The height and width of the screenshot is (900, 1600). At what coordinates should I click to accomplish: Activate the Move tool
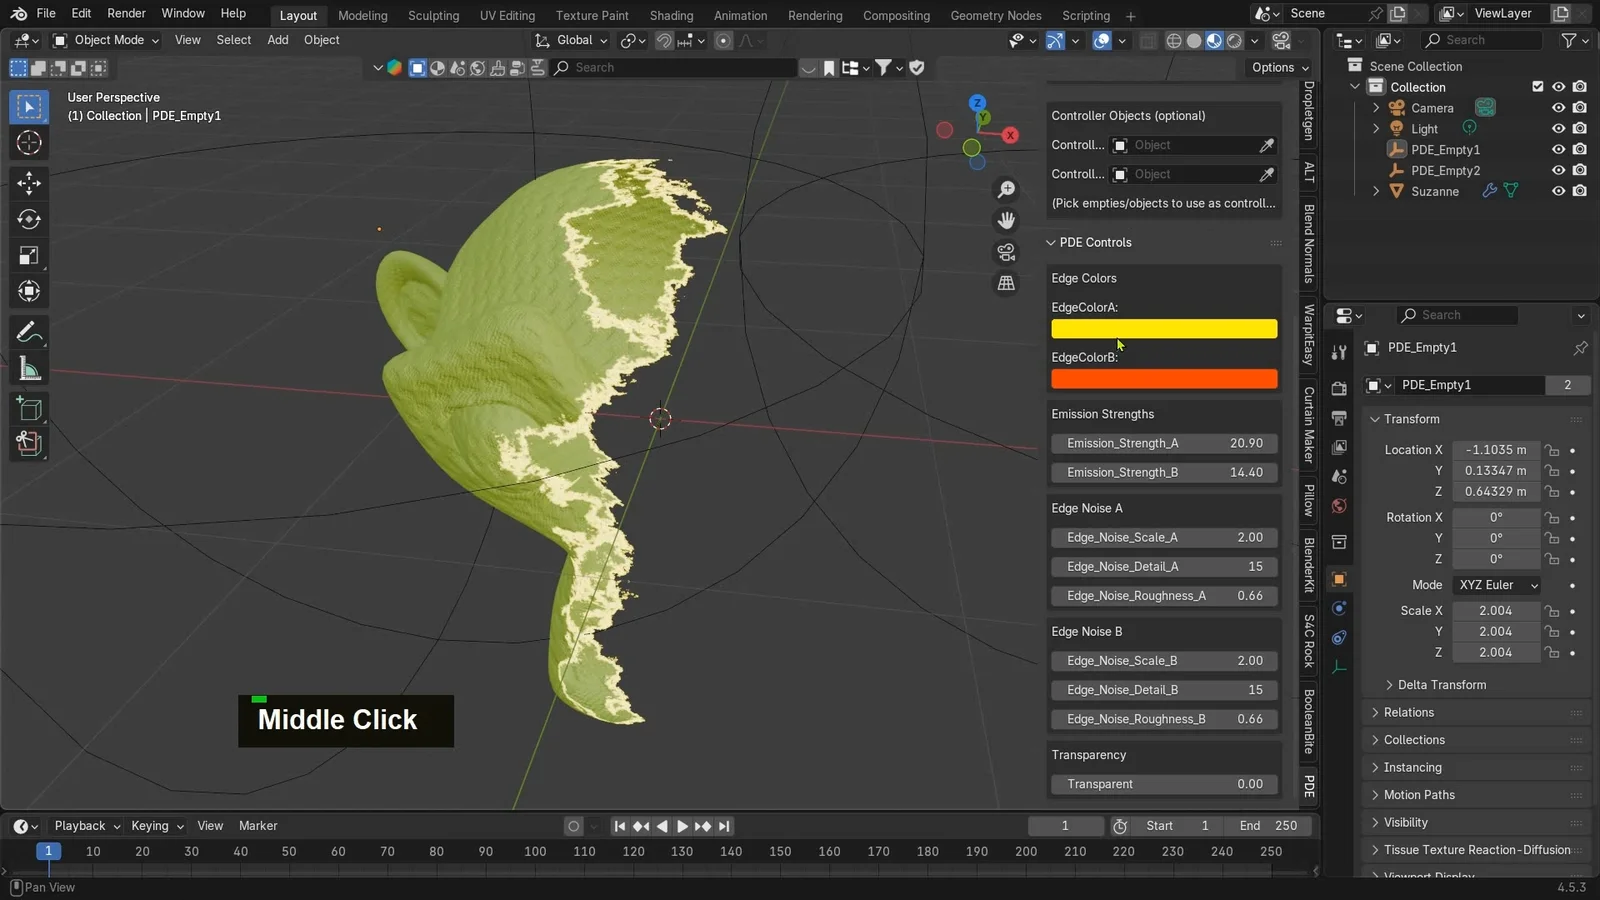(28, 183)
